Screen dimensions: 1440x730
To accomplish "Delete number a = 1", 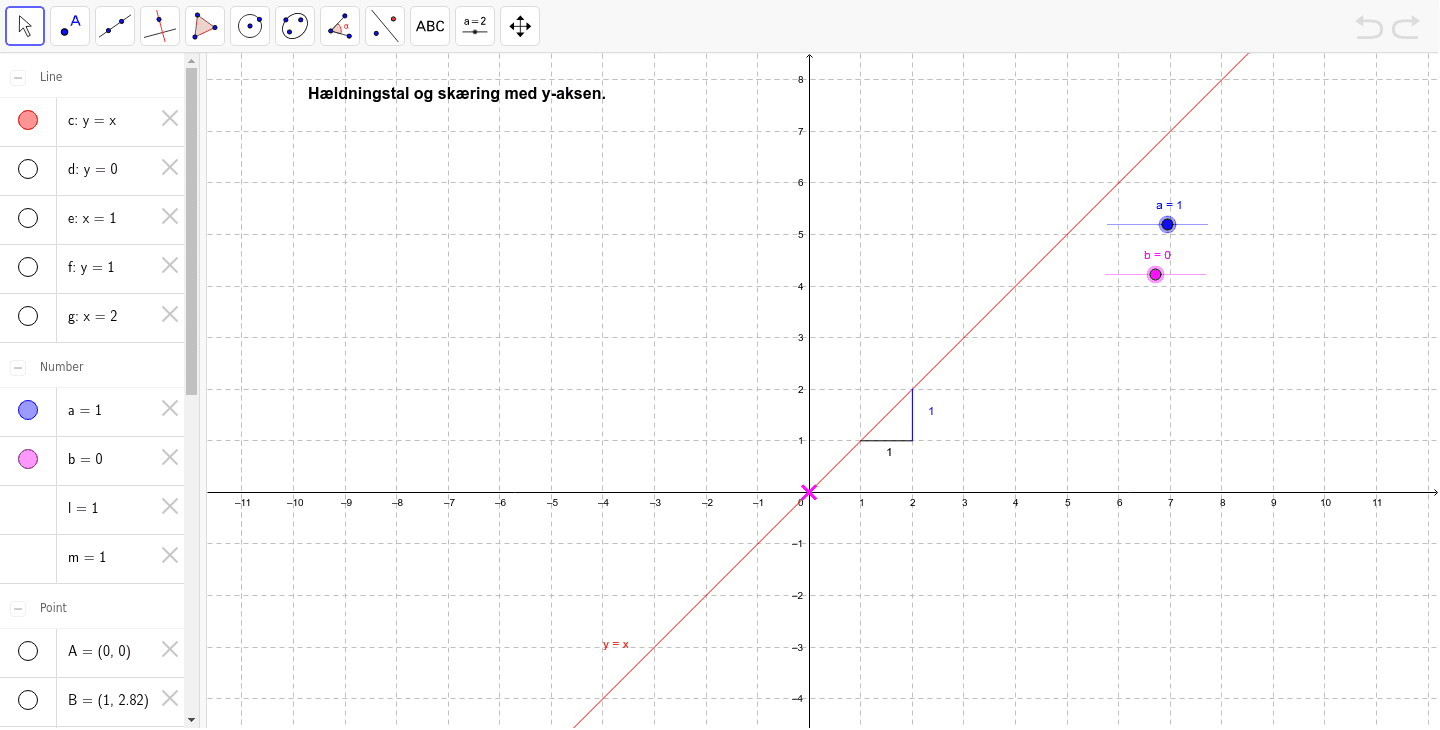I will click(170, 409).
